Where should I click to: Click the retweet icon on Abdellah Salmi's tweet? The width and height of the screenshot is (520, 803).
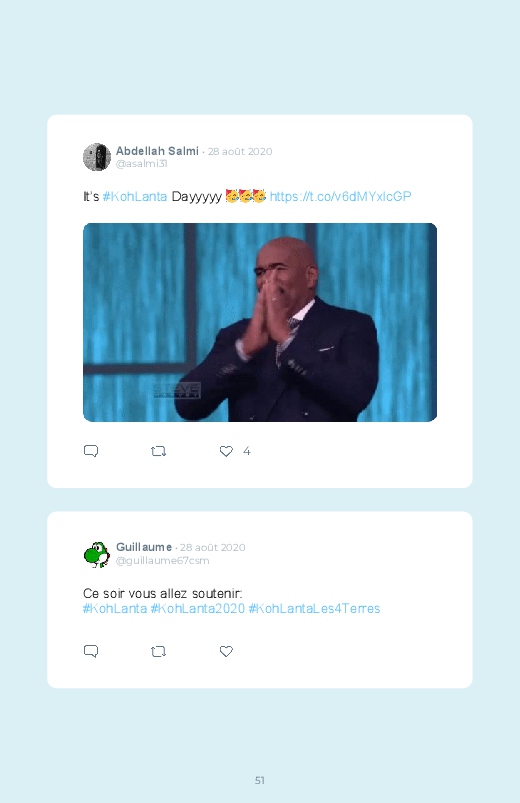point(158,451)
